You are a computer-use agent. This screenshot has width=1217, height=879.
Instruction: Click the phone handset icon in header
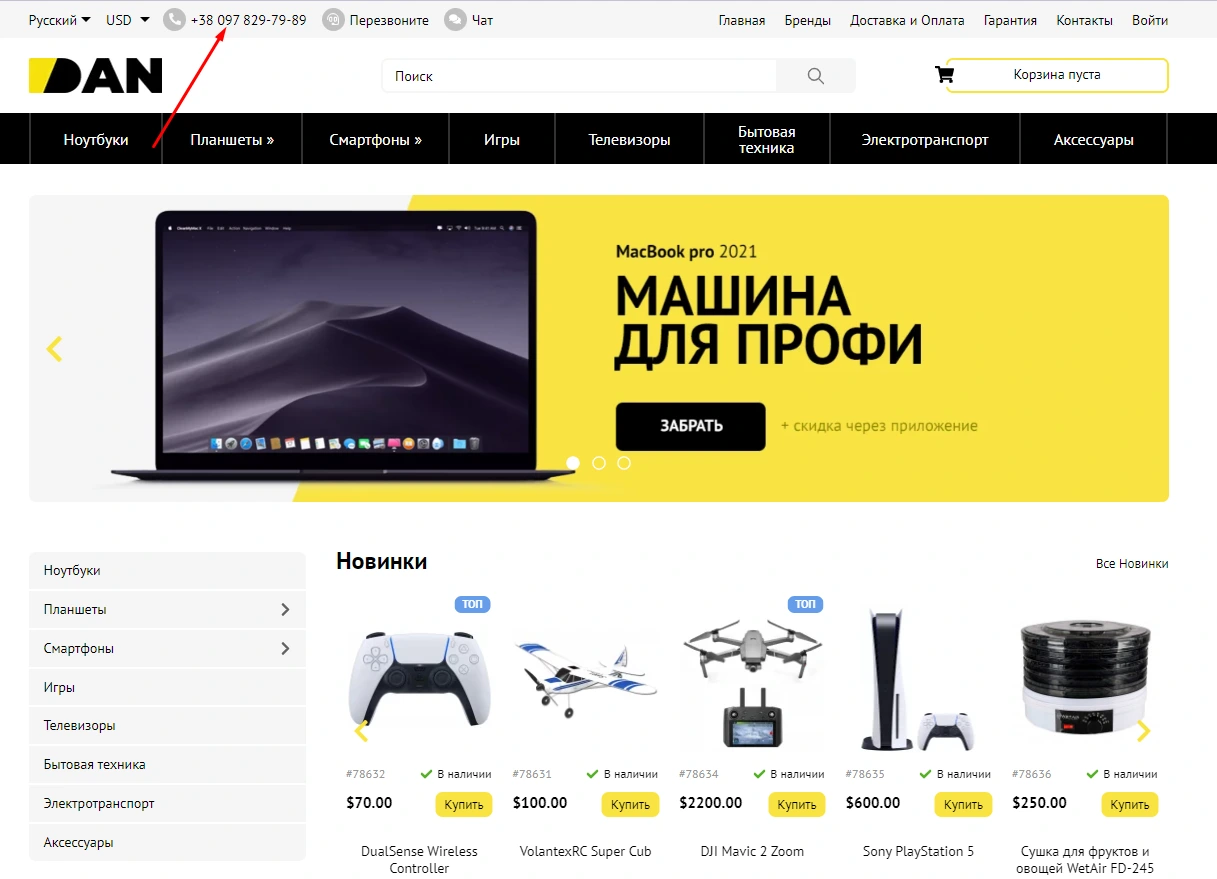point(175,20)
